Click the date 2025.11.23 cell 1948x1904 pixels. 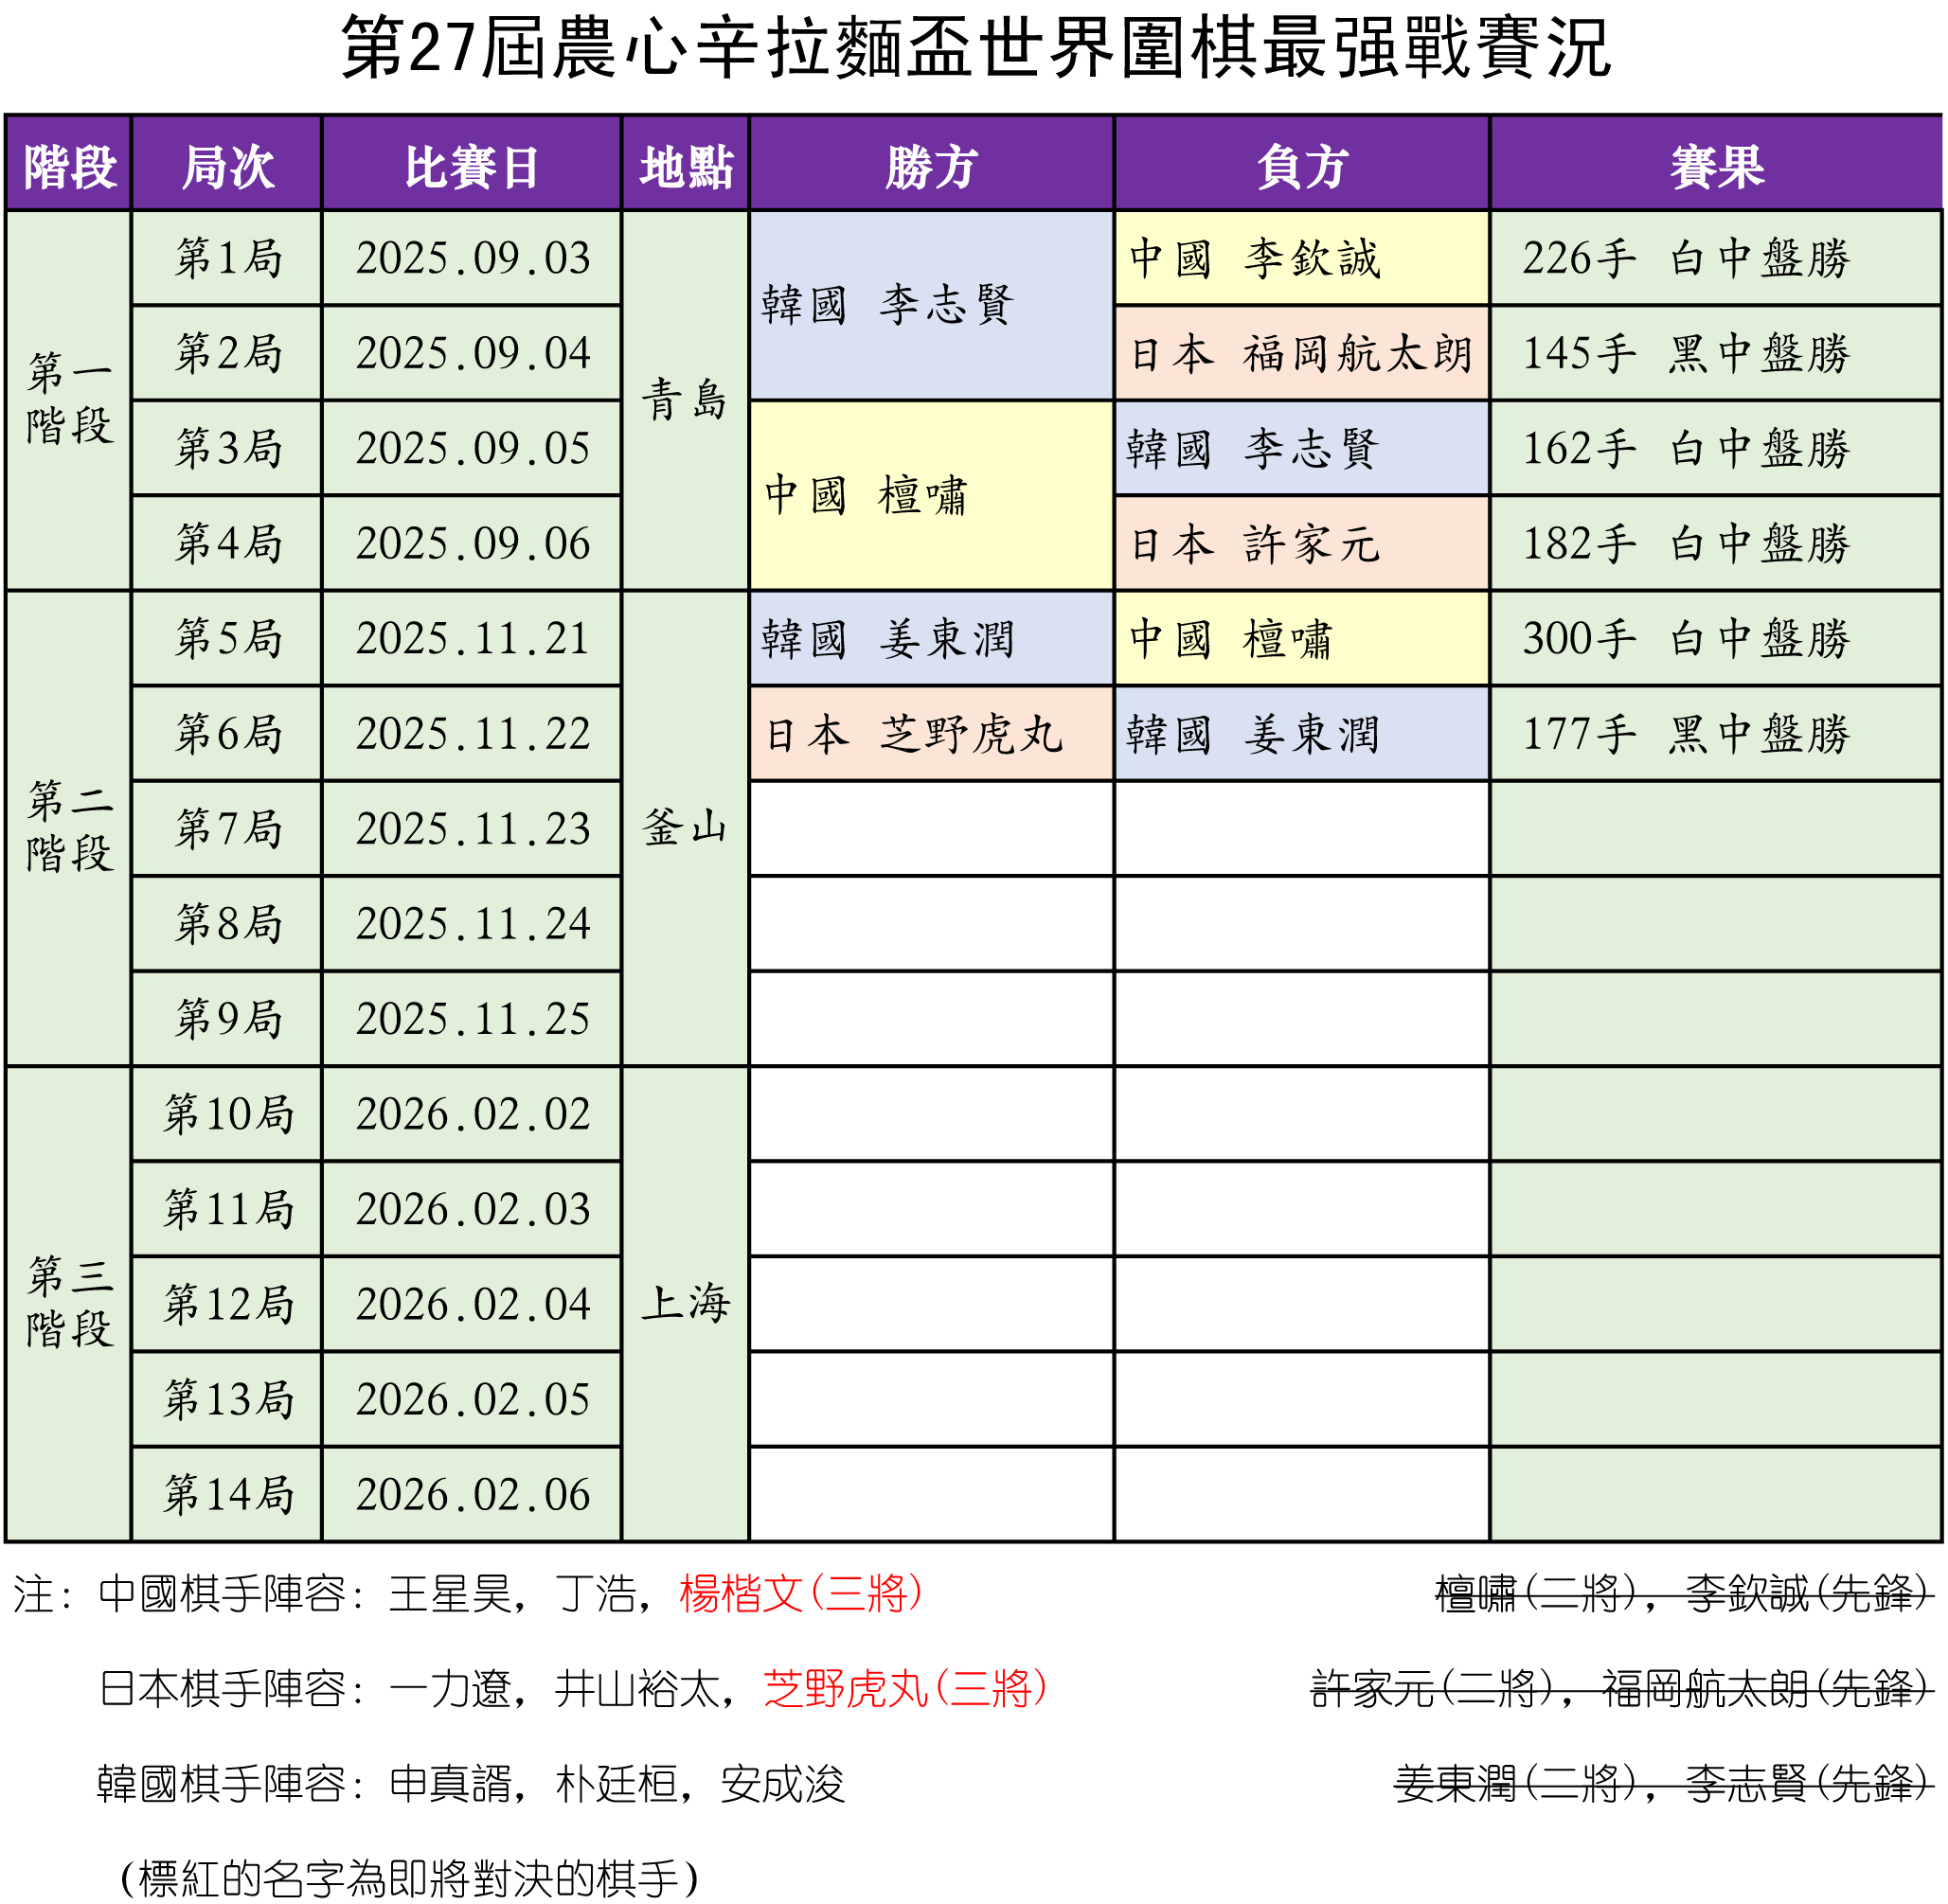pos(471,829)
